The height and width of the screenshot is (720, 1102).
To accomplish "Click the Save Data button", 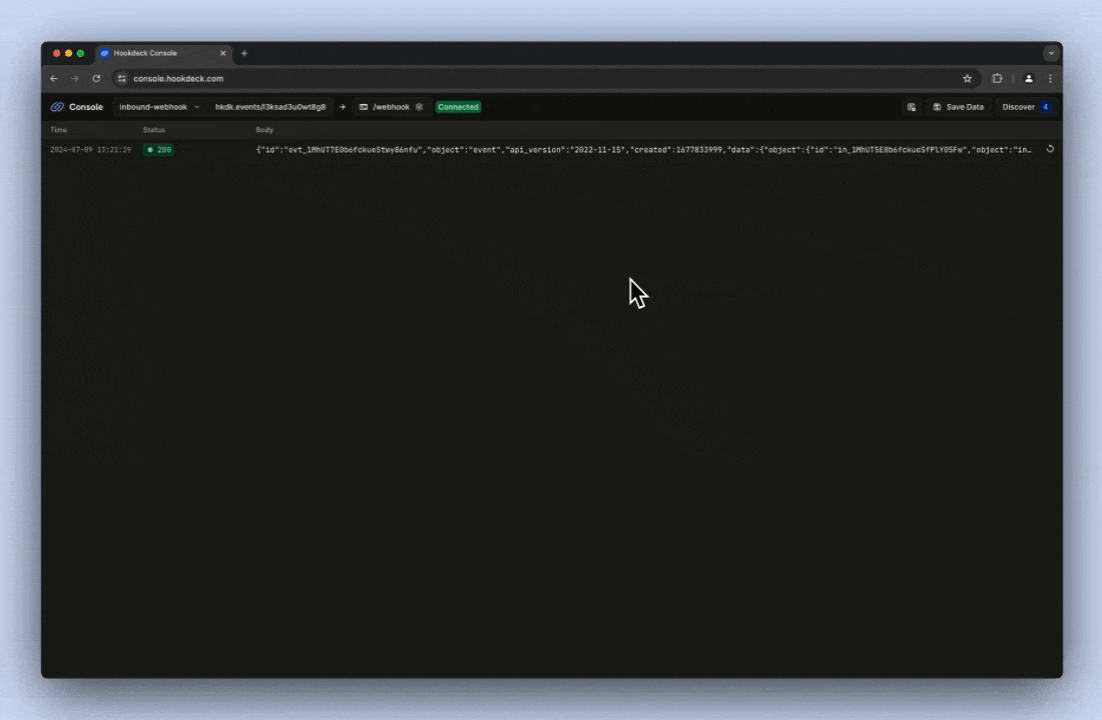I will 958,107.
